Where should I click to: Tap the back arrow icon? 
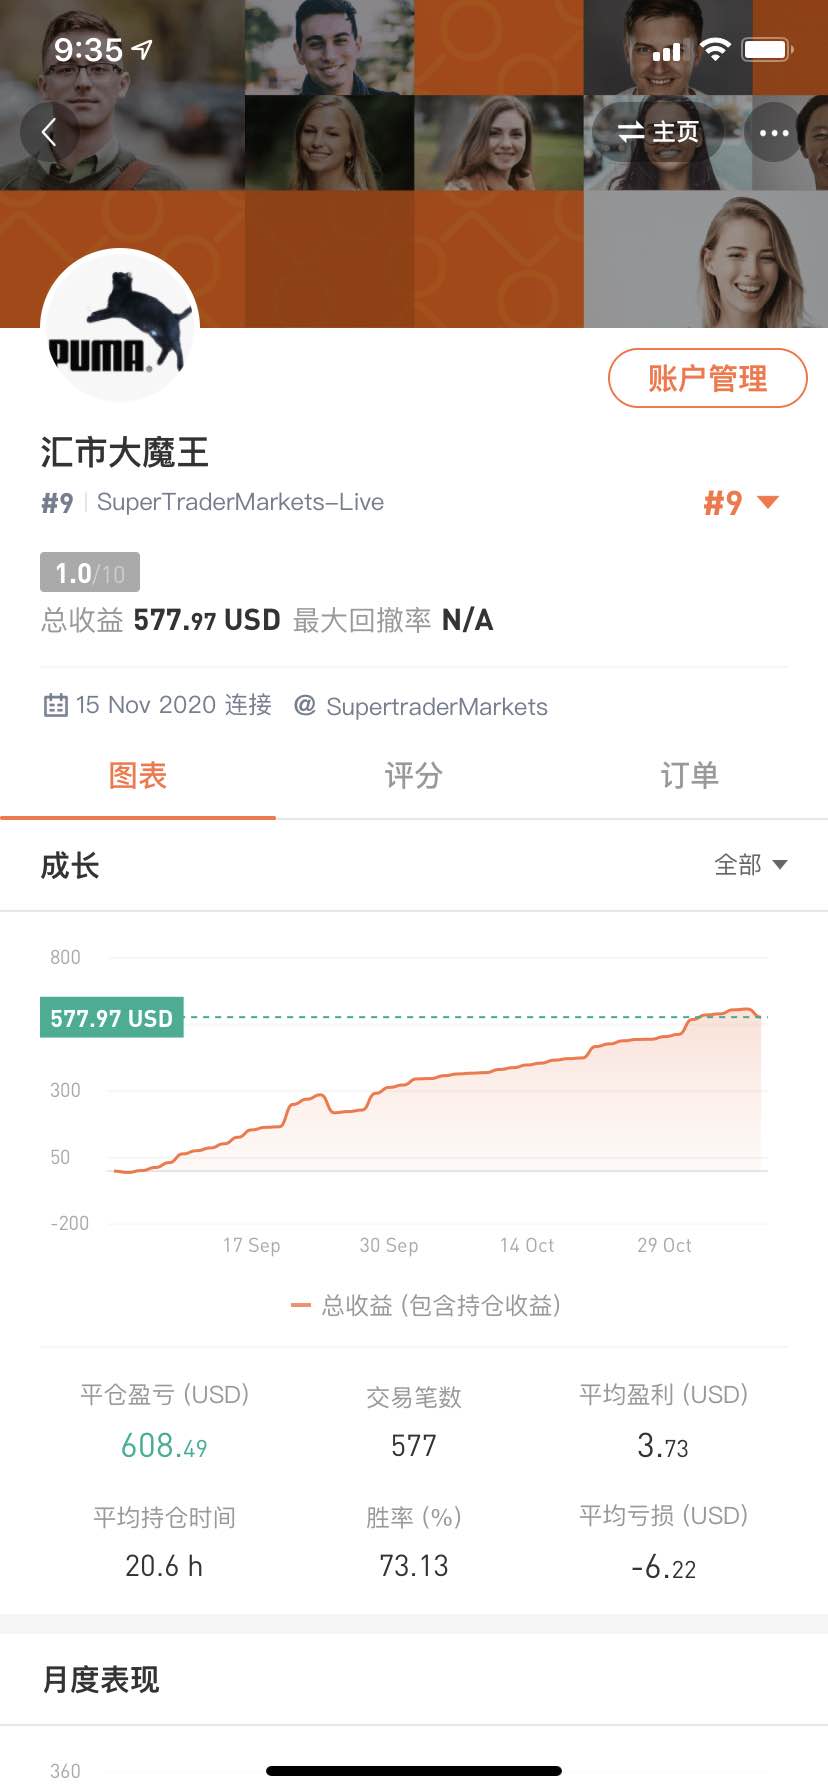tap(49, 132)
